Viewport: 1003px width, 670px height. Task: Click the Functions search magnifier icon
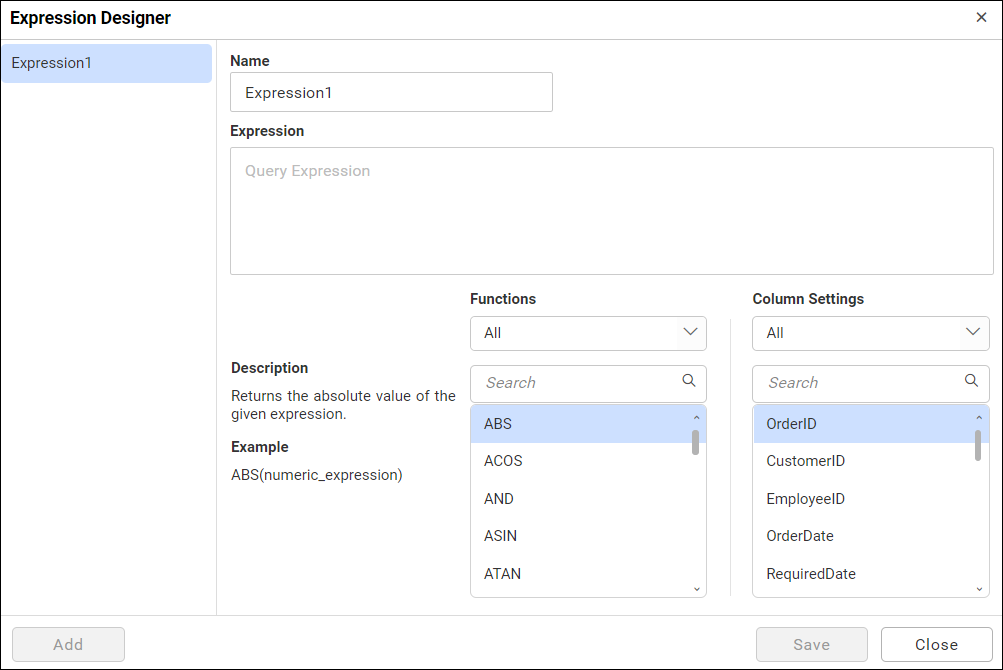pos(688,381)
